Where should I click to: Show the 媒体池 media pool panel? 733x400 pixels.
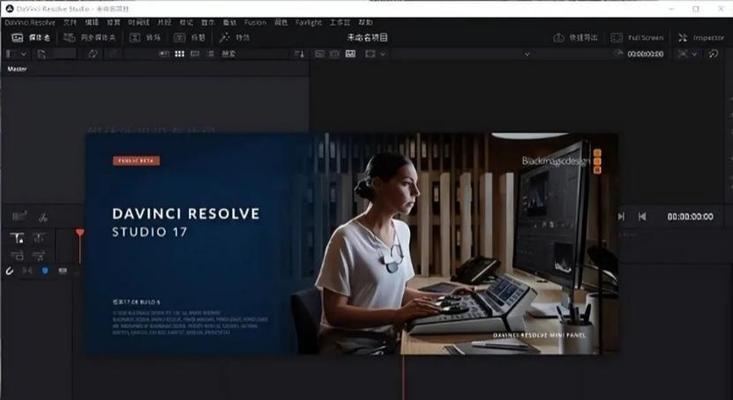coord(31,38)
